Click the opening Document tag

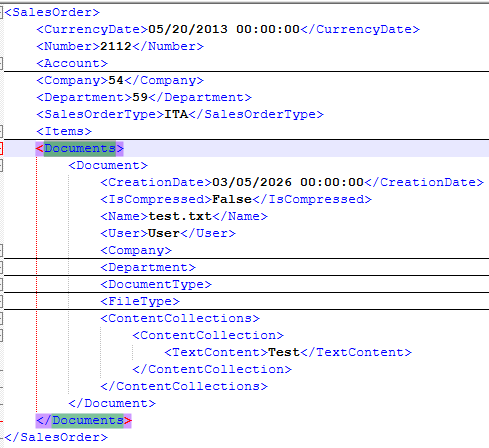click(x=108, y=165)
